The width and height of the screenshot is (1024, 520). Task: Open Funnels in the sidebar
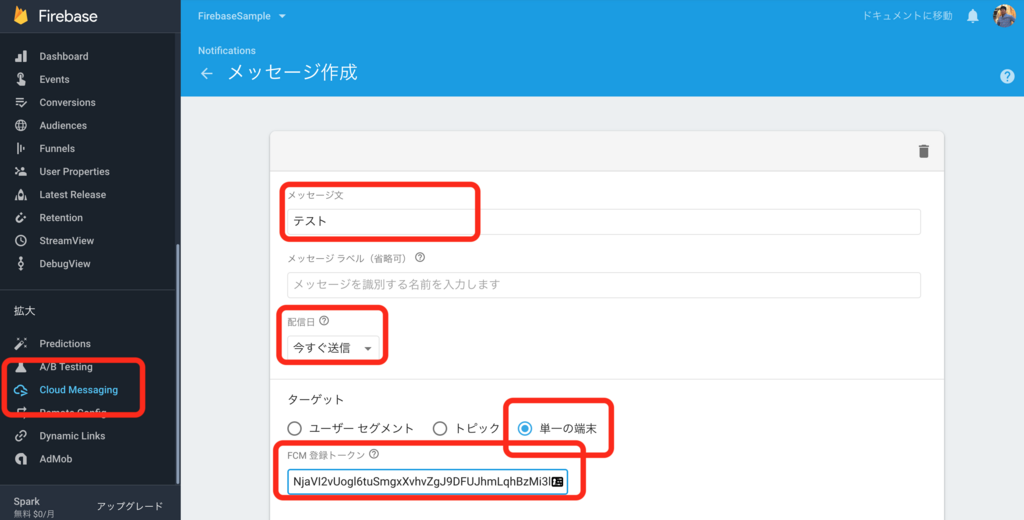coord(57,148)
